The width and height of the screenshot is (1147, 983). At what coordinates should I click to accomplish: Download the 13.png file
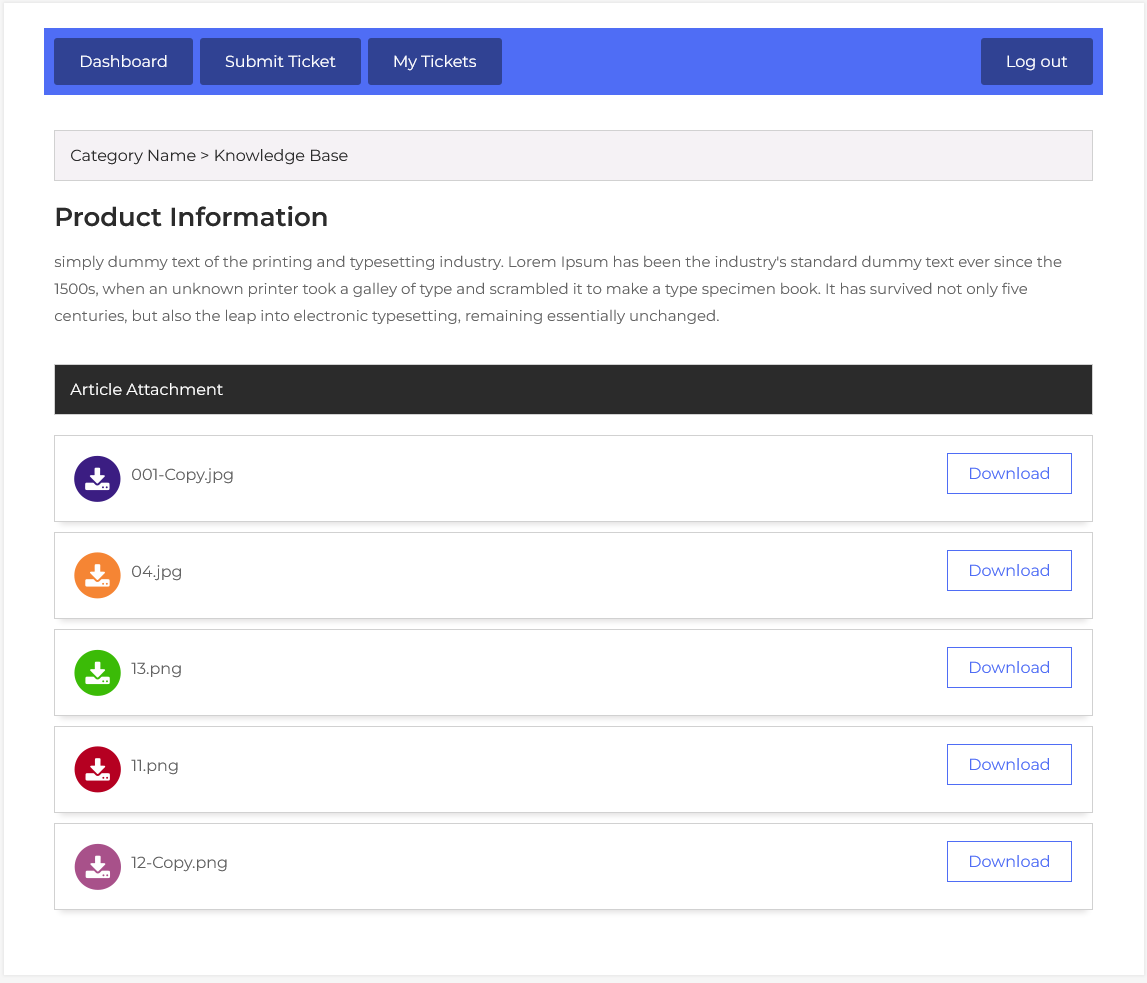[1008, 668]
